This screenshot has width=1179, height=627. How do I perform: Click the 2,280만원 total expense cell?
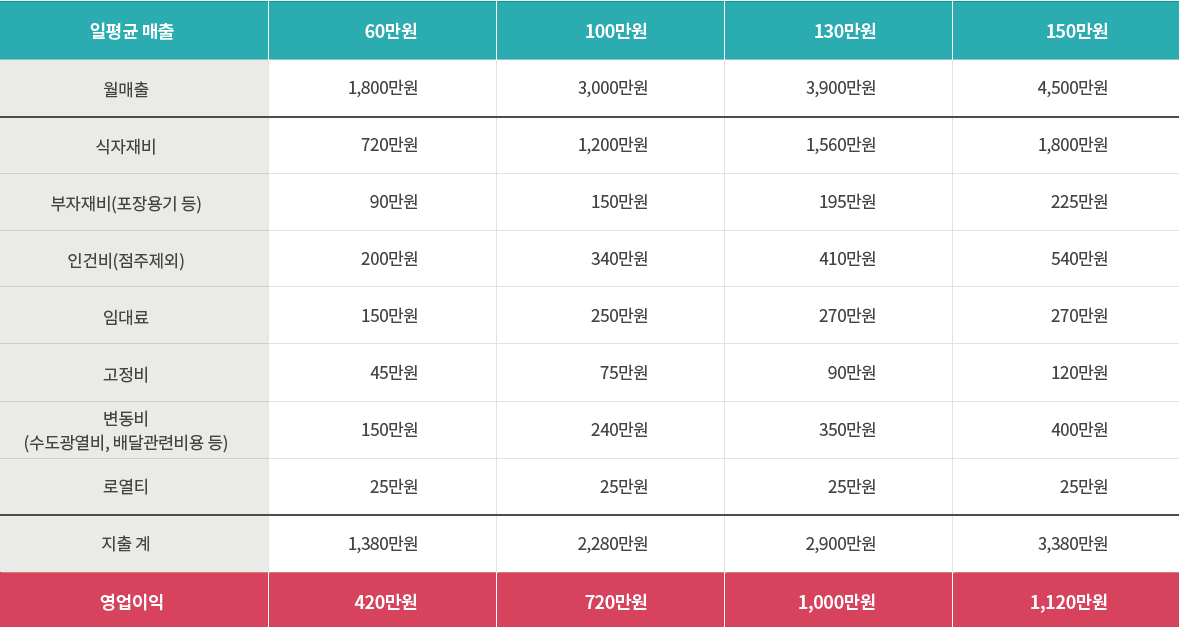tap(611, 544)
